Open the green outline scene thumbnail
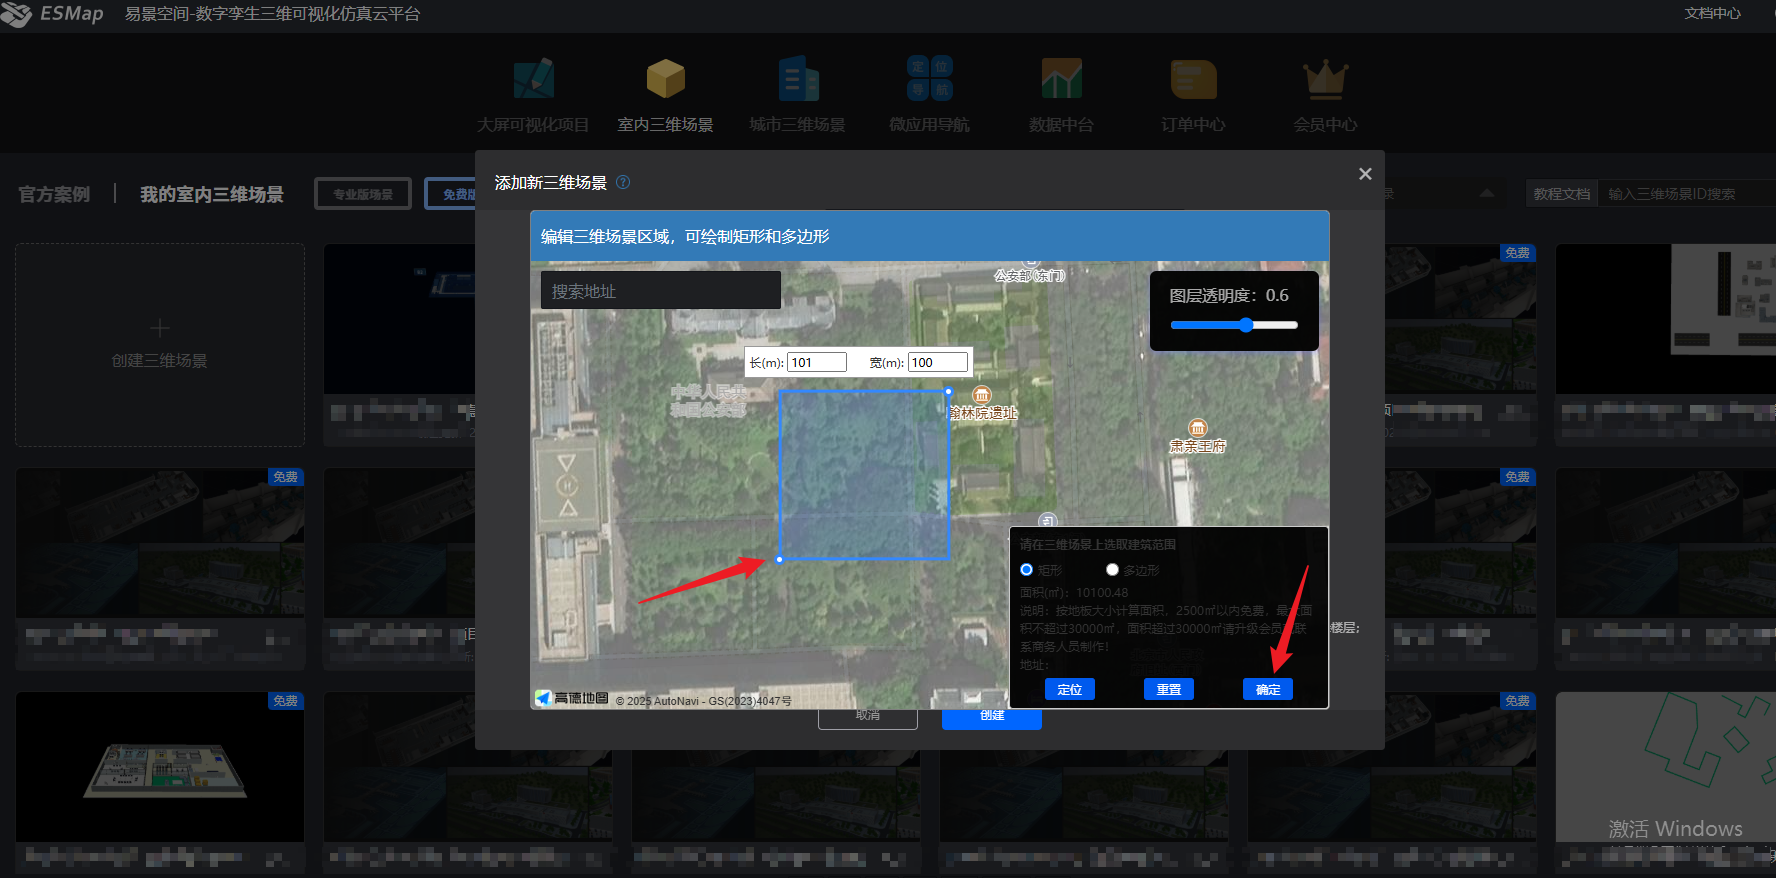The image size is (1776, 878). point(1666,767)
